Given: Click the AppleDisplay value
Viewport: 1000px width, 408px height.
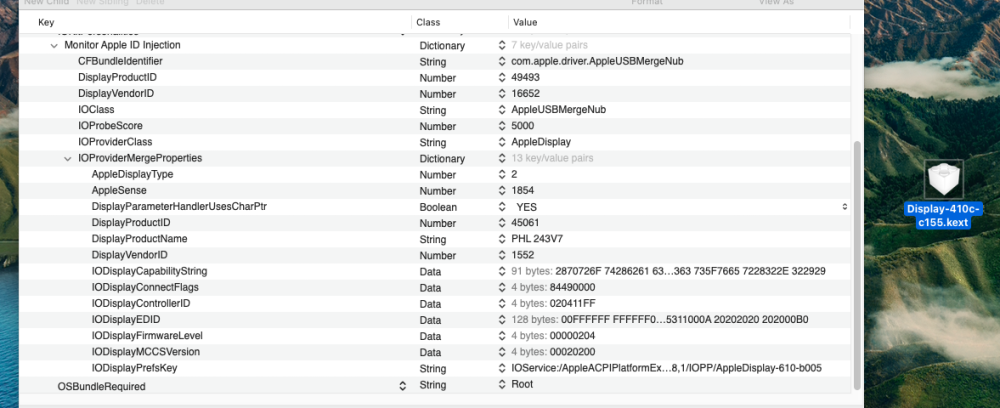Looking at the screenshot, I should 541,142.
